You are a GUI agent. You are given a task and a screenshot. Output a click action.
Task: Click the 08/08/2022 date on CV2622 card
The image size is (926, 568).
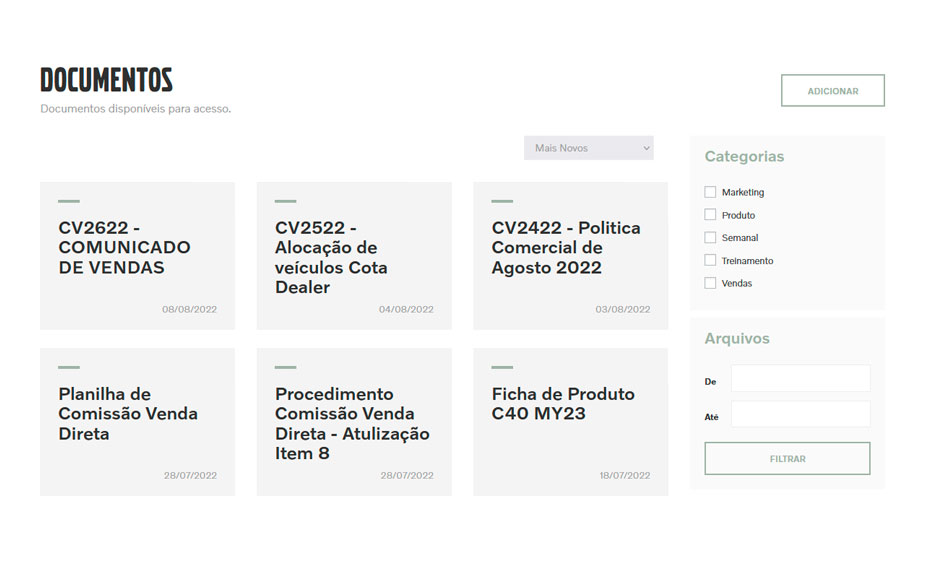[x=189, y=310]
